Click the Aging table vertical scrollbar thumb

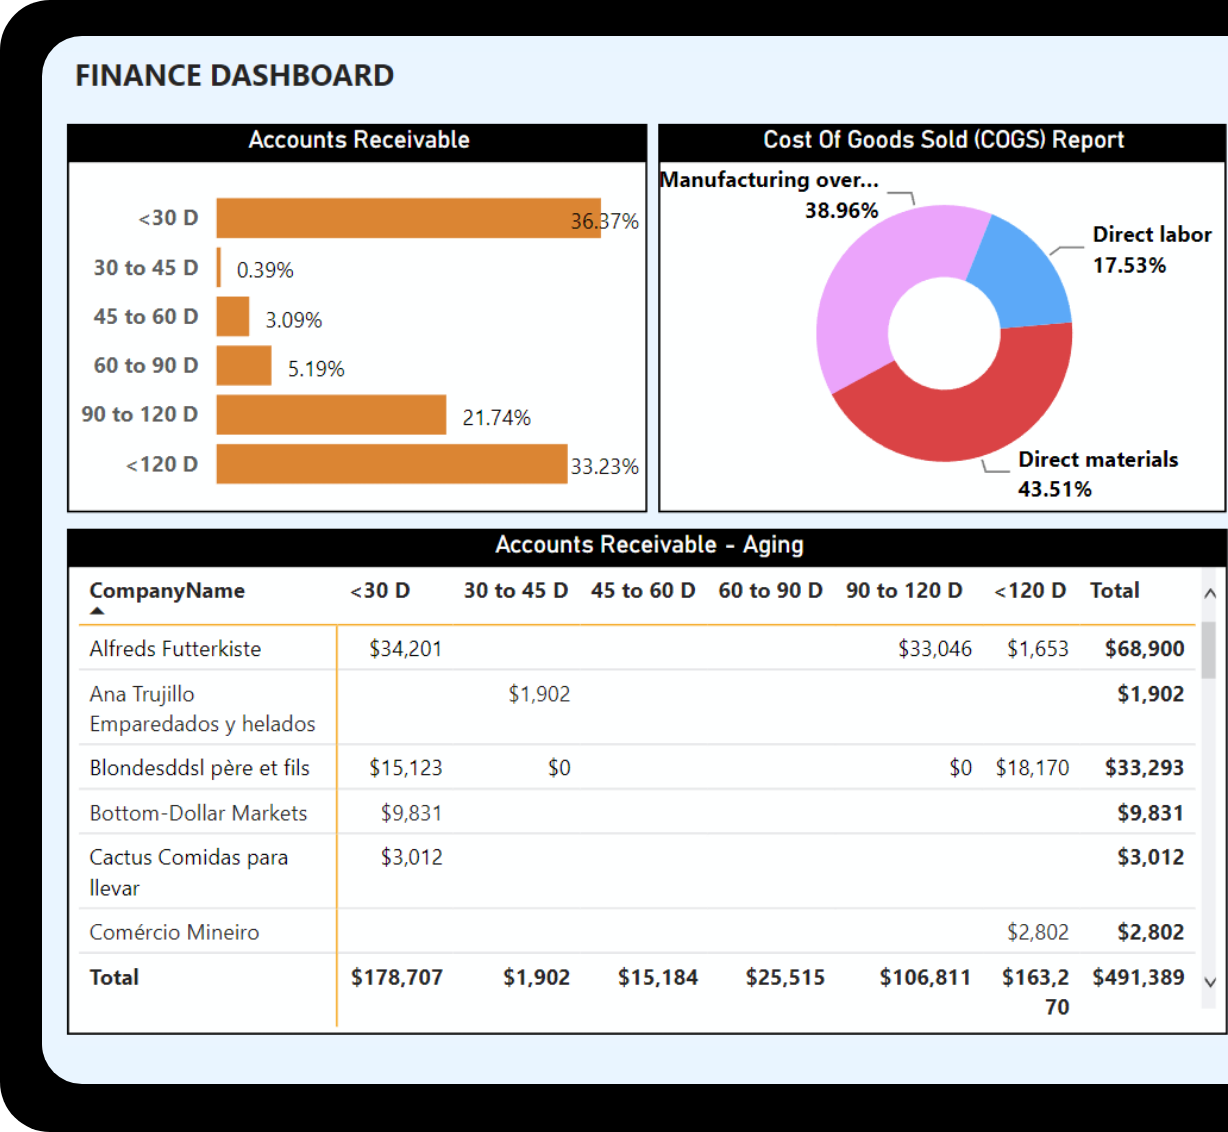click(1209, 650)
